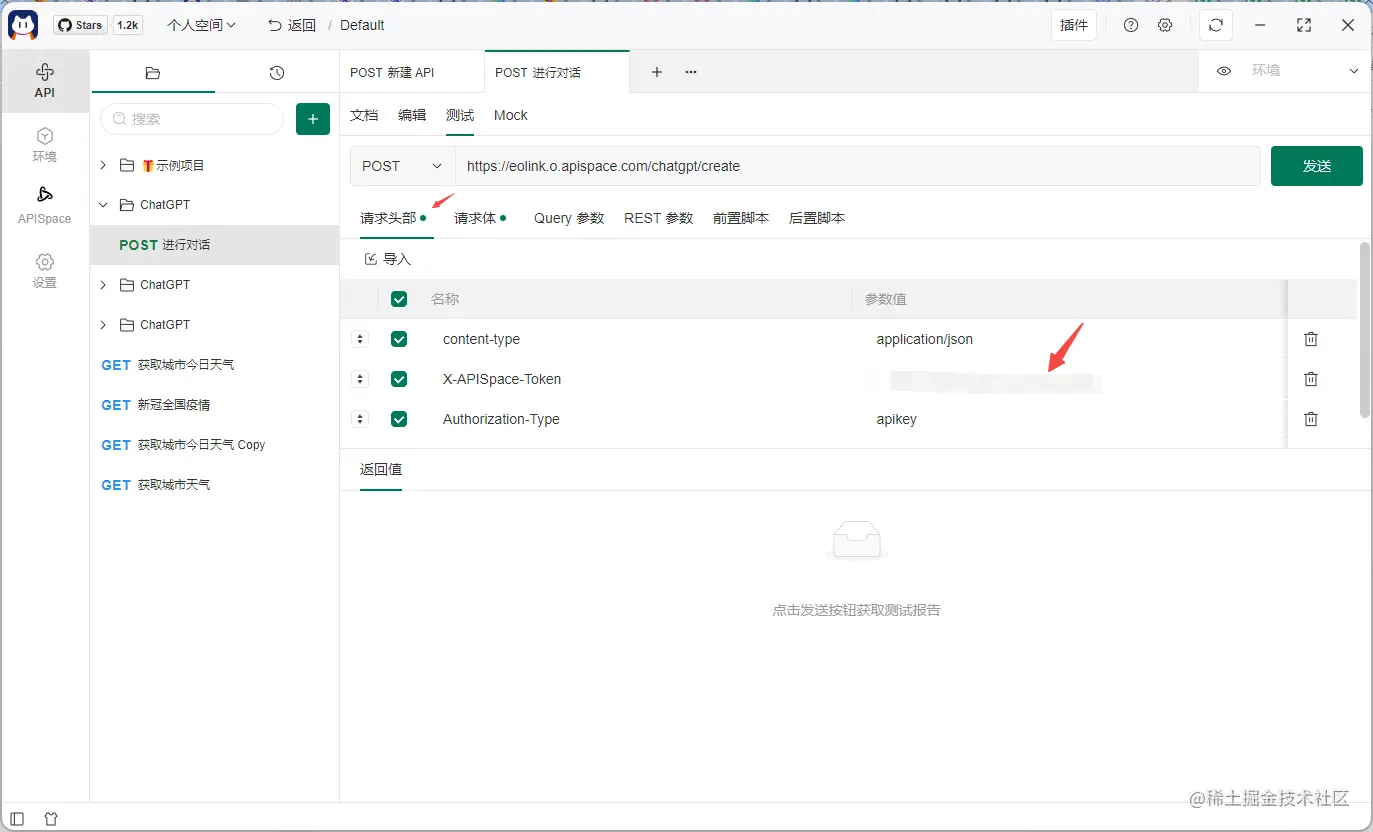Open the settings gear in title bar
Screen dimensions: 1373x832
pos(1165,25)
